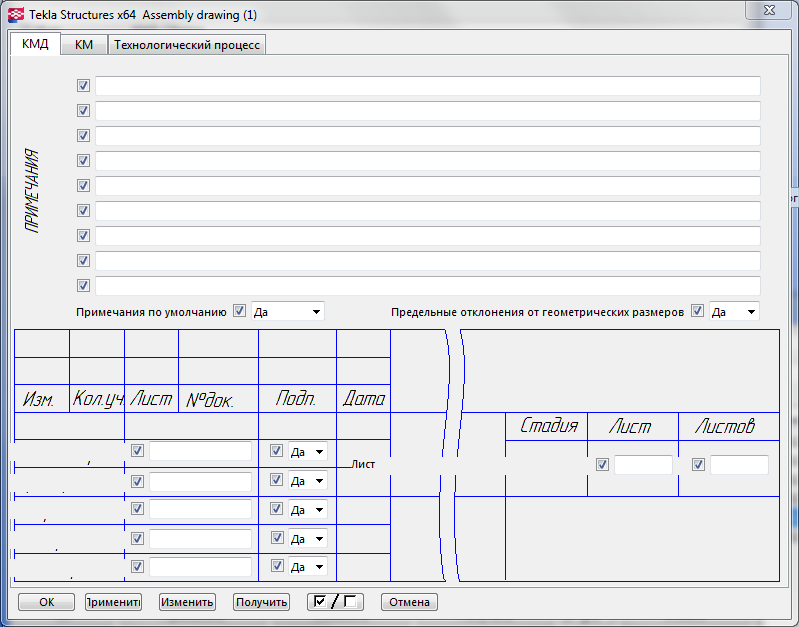The width and height of the screenshot is (799, 627).
Task: Expand the Предельные отклонения Да dropdown
Action: click(x=734, y=311)
